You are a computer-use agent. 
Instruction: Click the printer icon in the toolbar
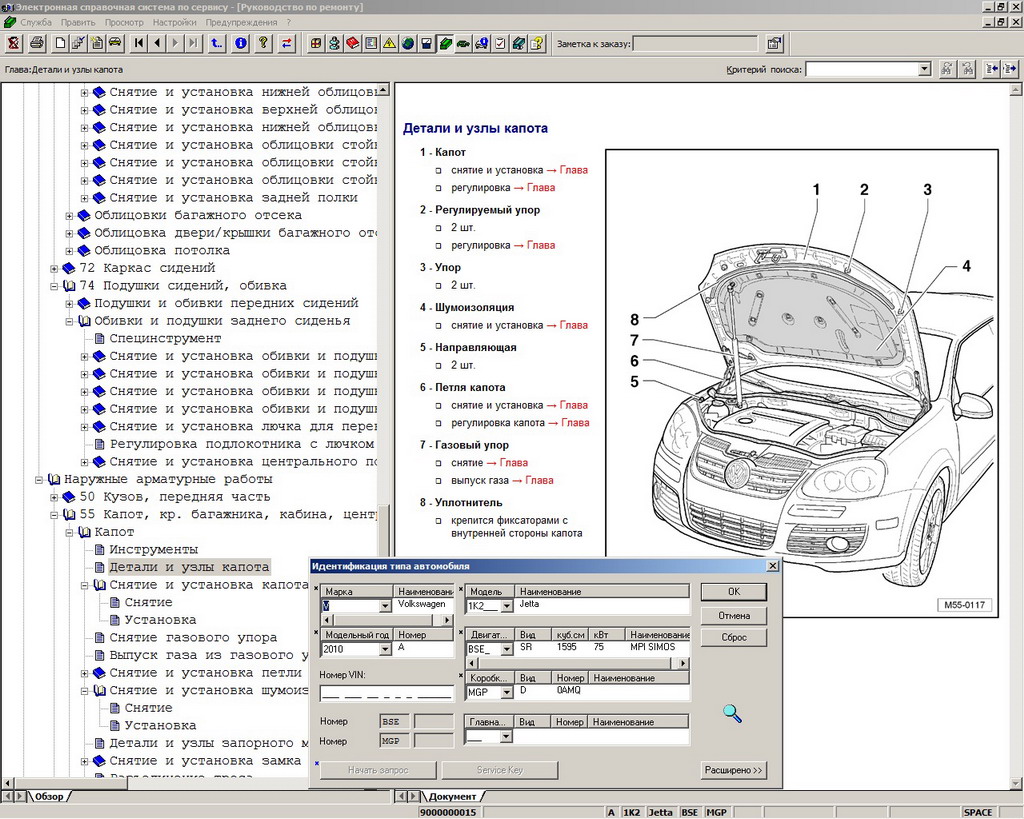pos(37,43)
